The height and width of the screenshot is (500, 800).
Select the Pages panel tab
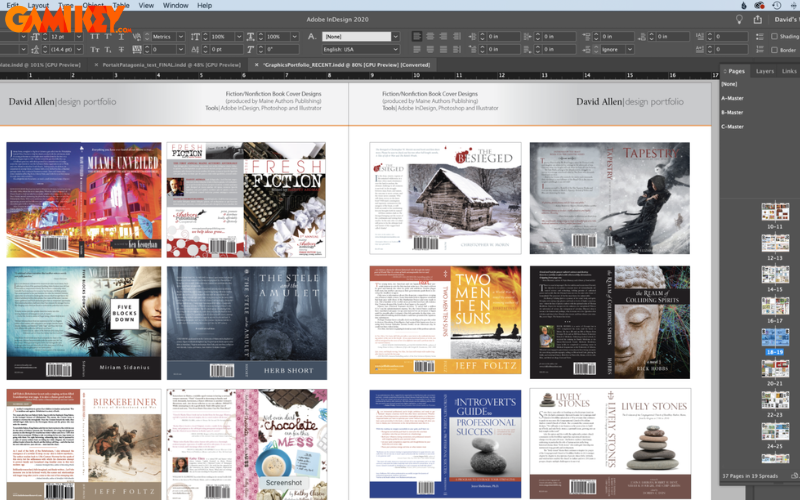736,71
